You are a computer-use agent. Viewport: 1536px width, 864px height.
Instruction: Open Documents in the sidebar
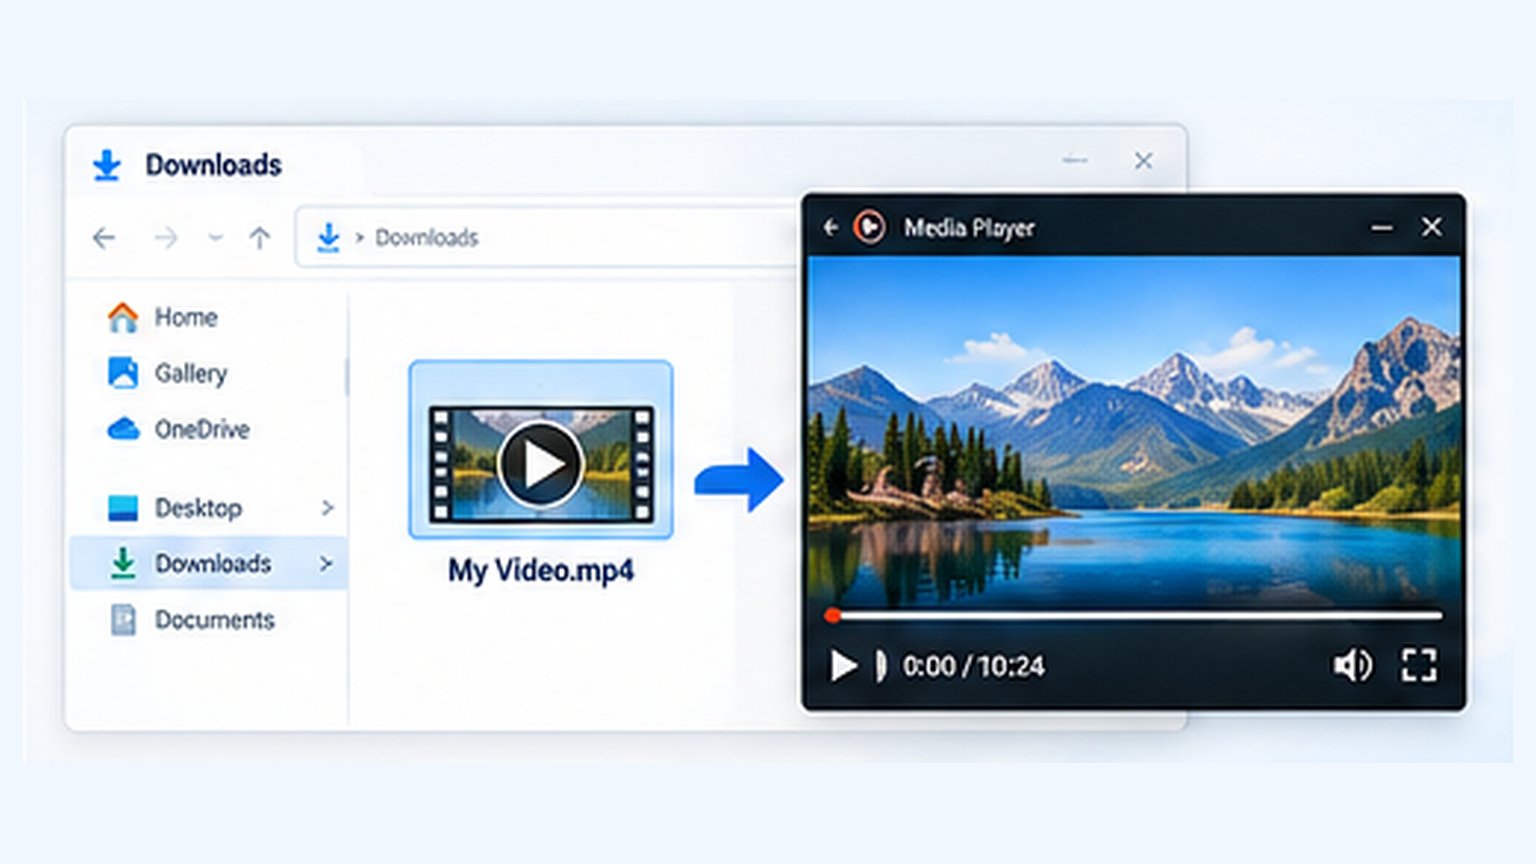[191, 620]
